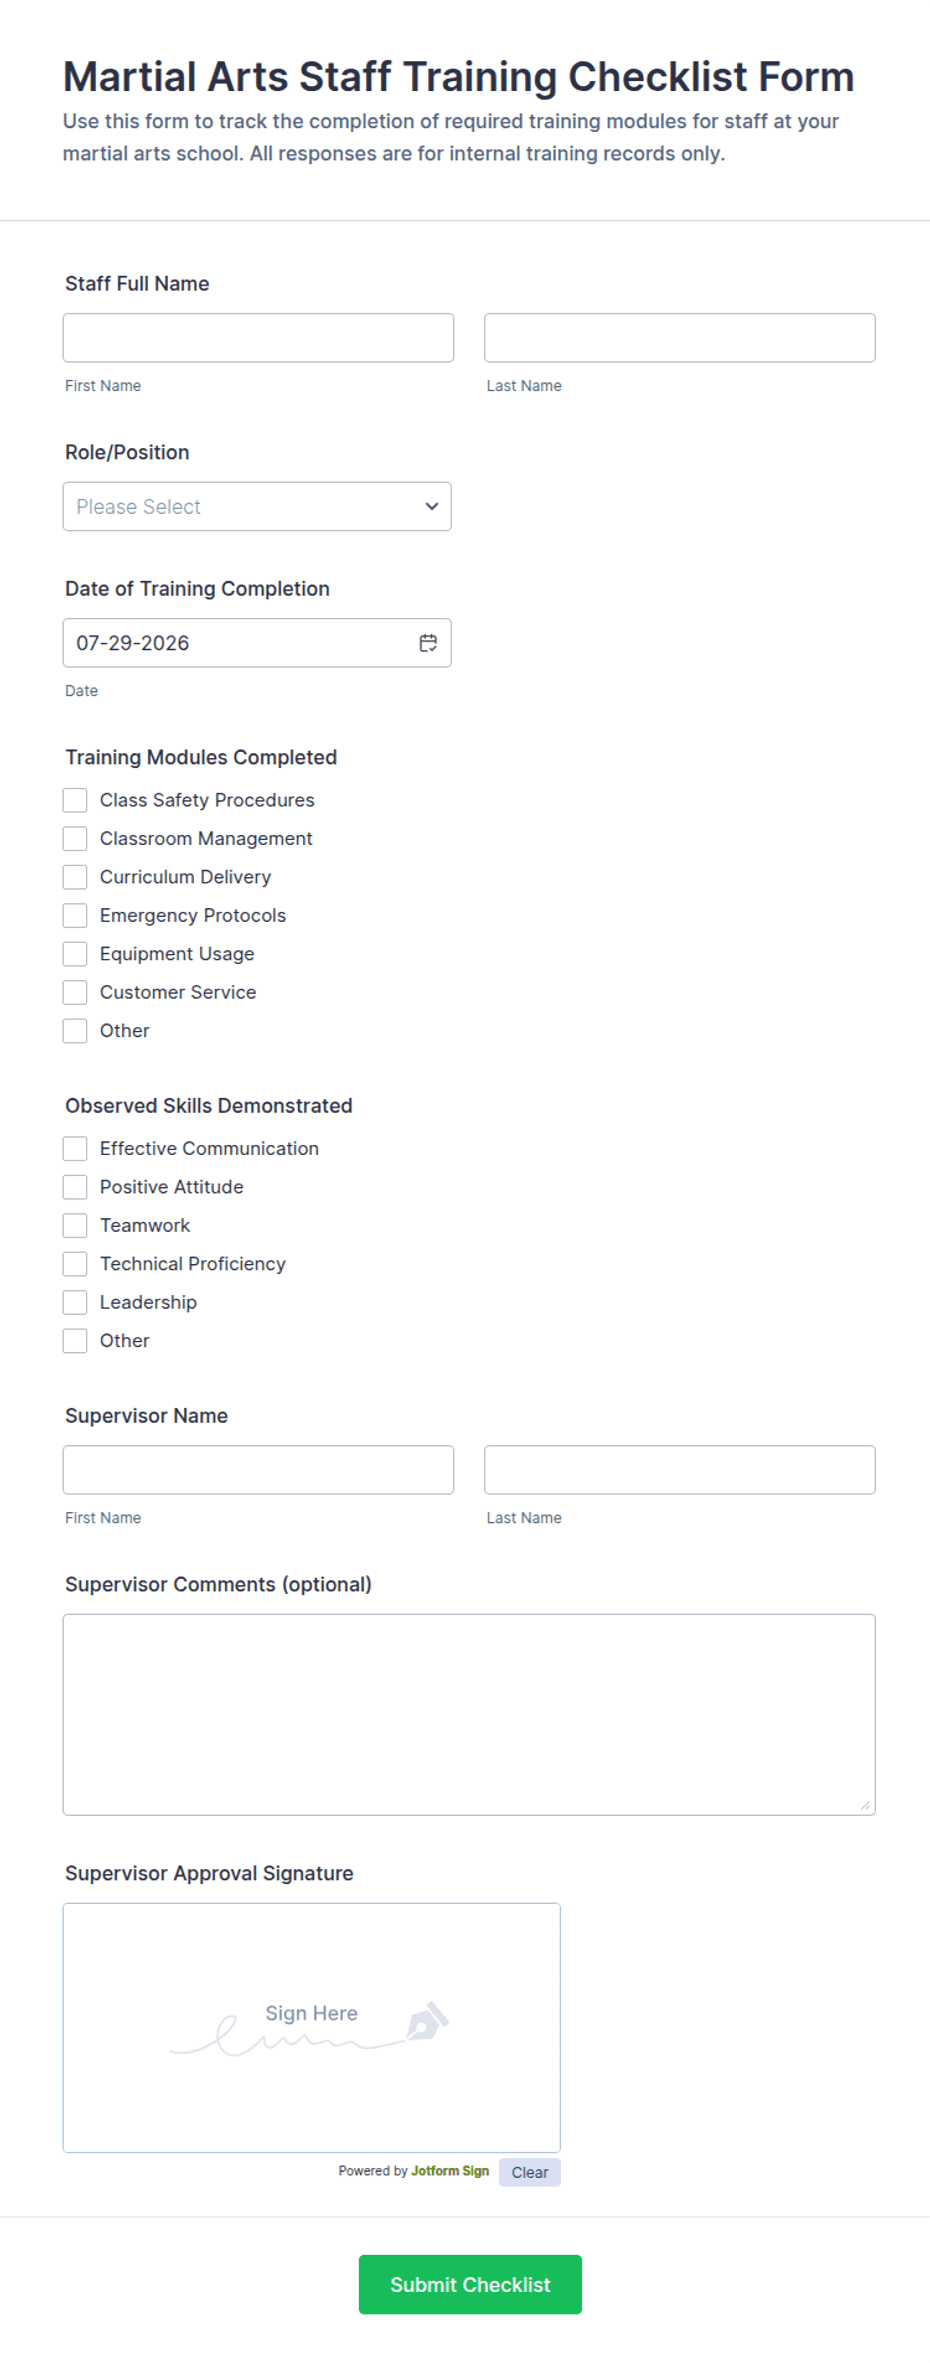This screenshot has height=2363, width=930.
Task: Check Class Safety Procedures
Action: click(75, 800)
